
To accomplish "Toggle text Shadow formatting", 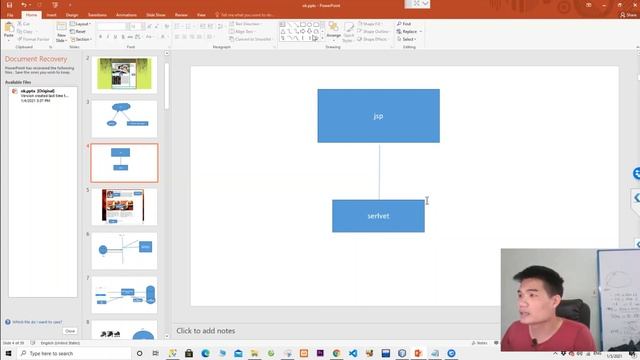I will [123, 37].
